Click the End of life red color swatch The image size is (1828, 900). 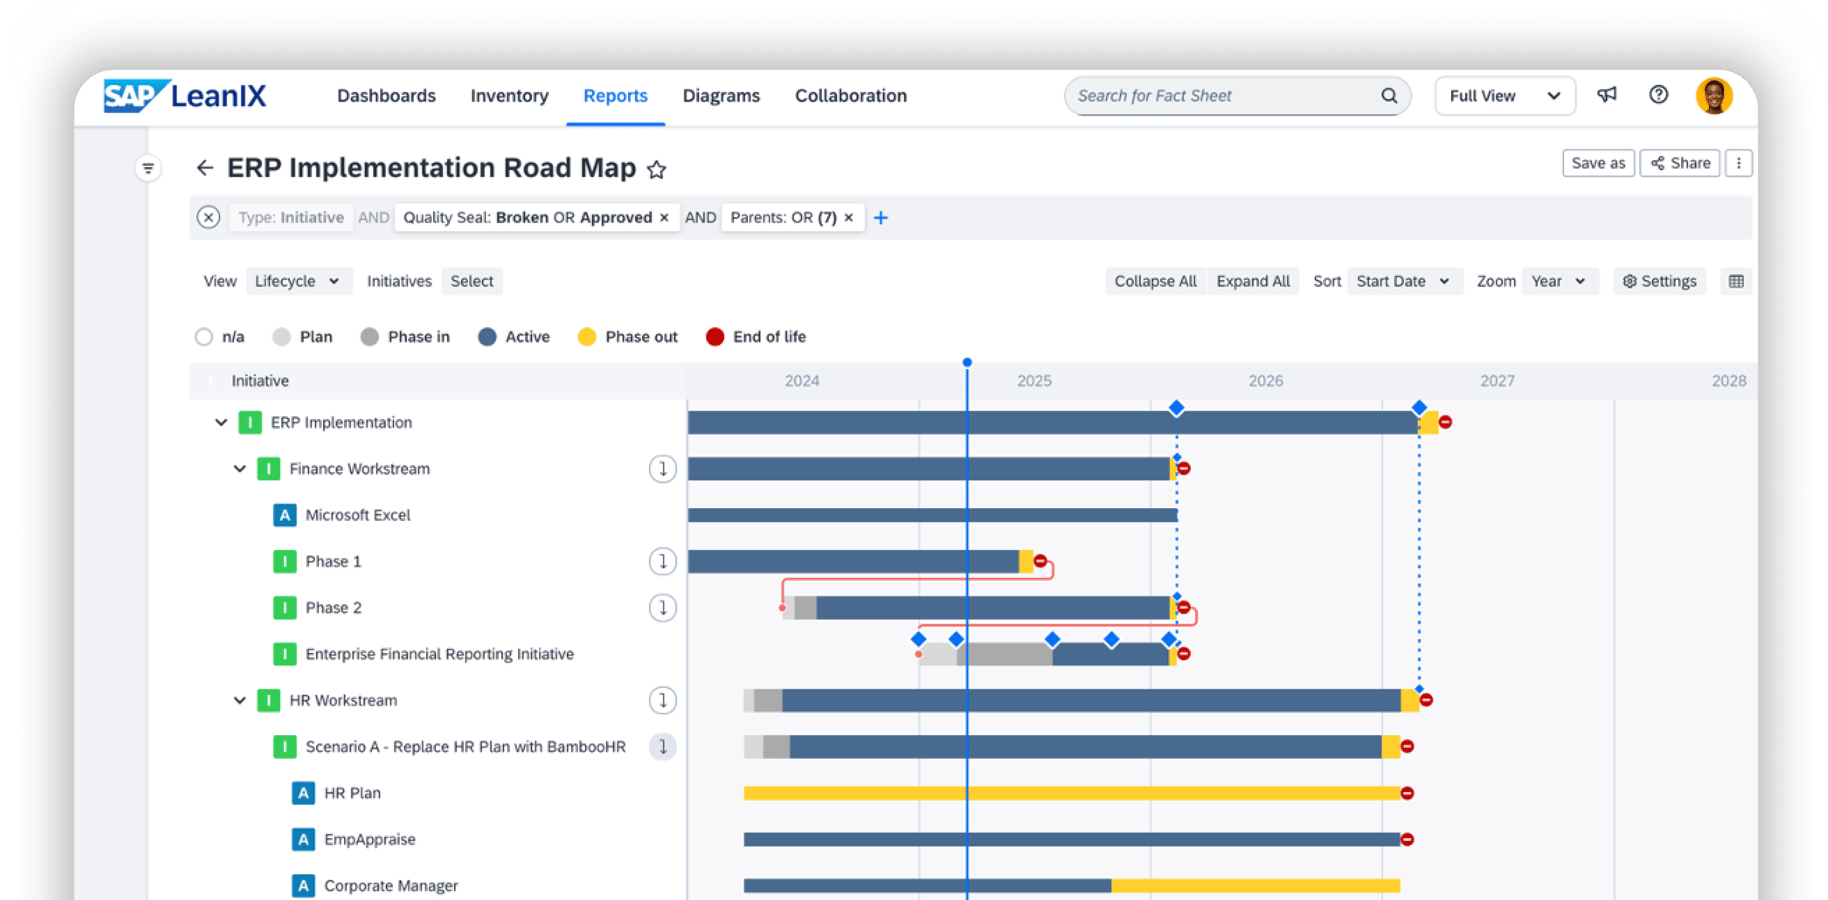tap(715, 336)
